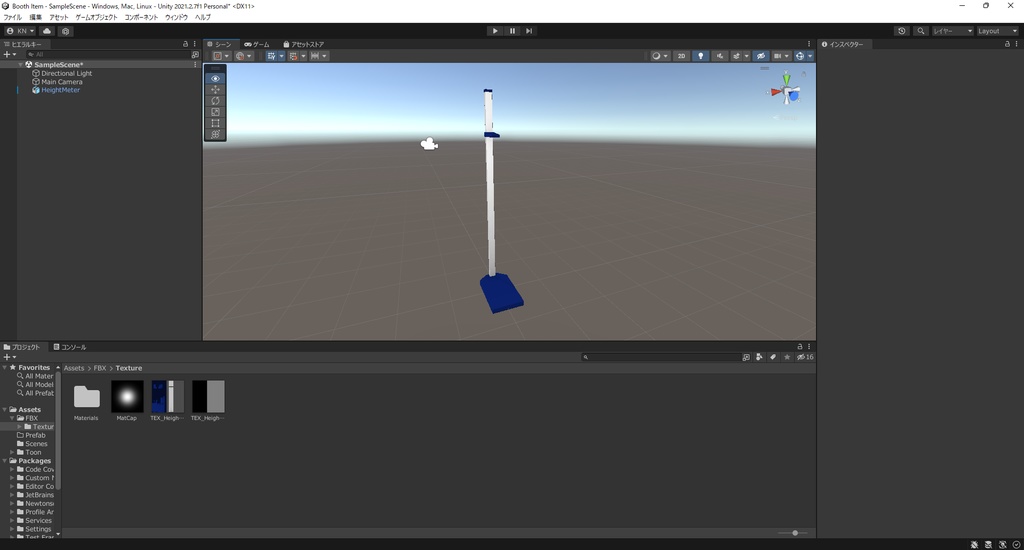Toggle scene lighting bulb
The width and height of the screenshot is (1024, 550).
click(701, 56)
